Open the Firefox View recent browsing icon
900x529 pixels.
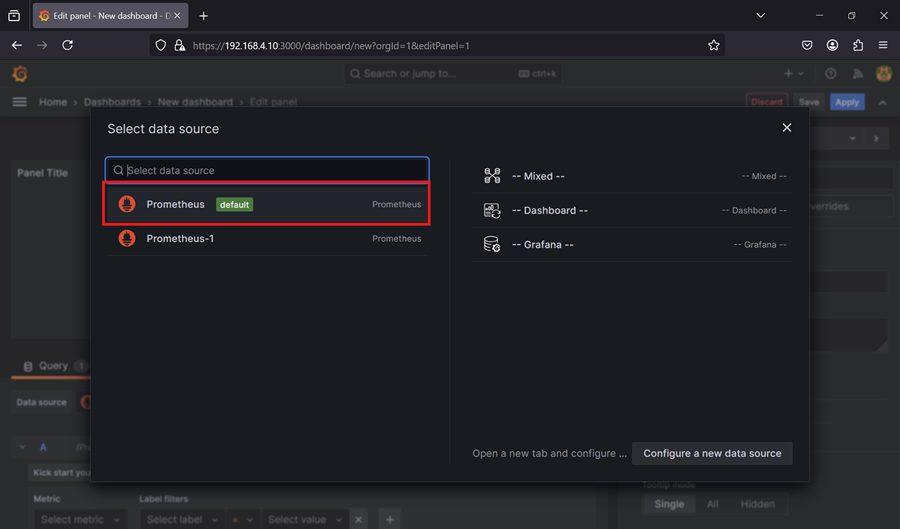(14, 15)
